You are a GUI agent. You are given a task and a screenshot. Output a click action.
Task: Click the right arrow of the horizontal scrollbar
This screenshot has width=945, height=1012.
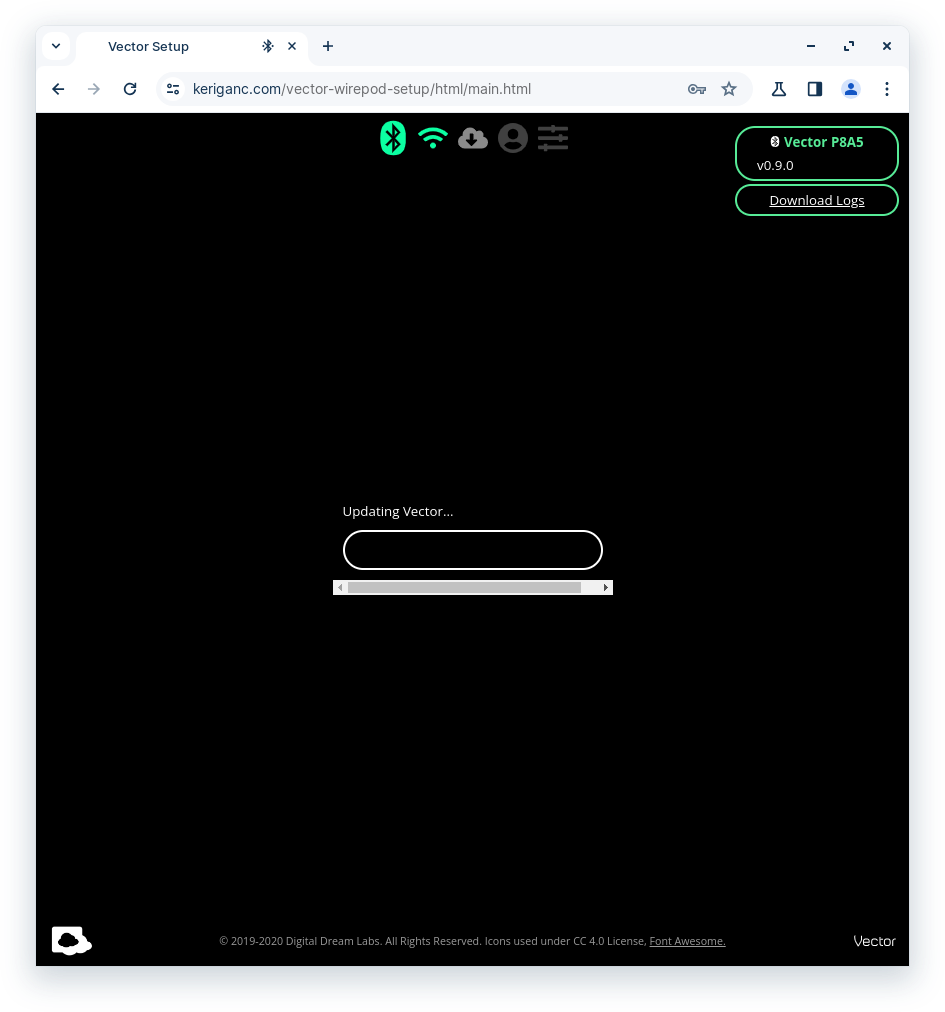(605, 587)
